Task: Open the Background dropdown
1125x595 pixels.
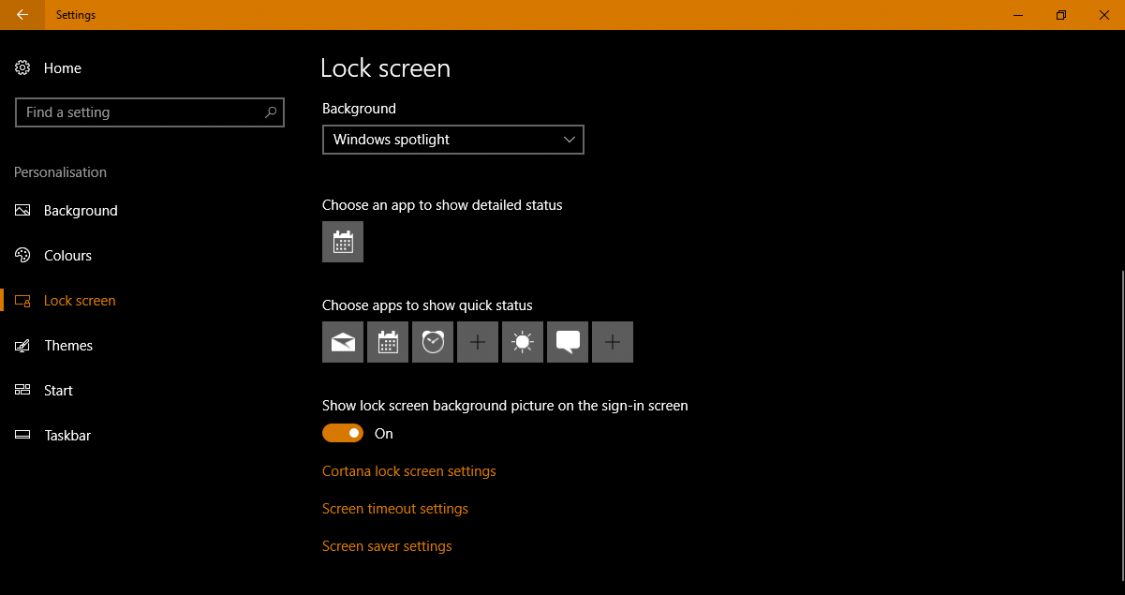Action: point(452,139)
